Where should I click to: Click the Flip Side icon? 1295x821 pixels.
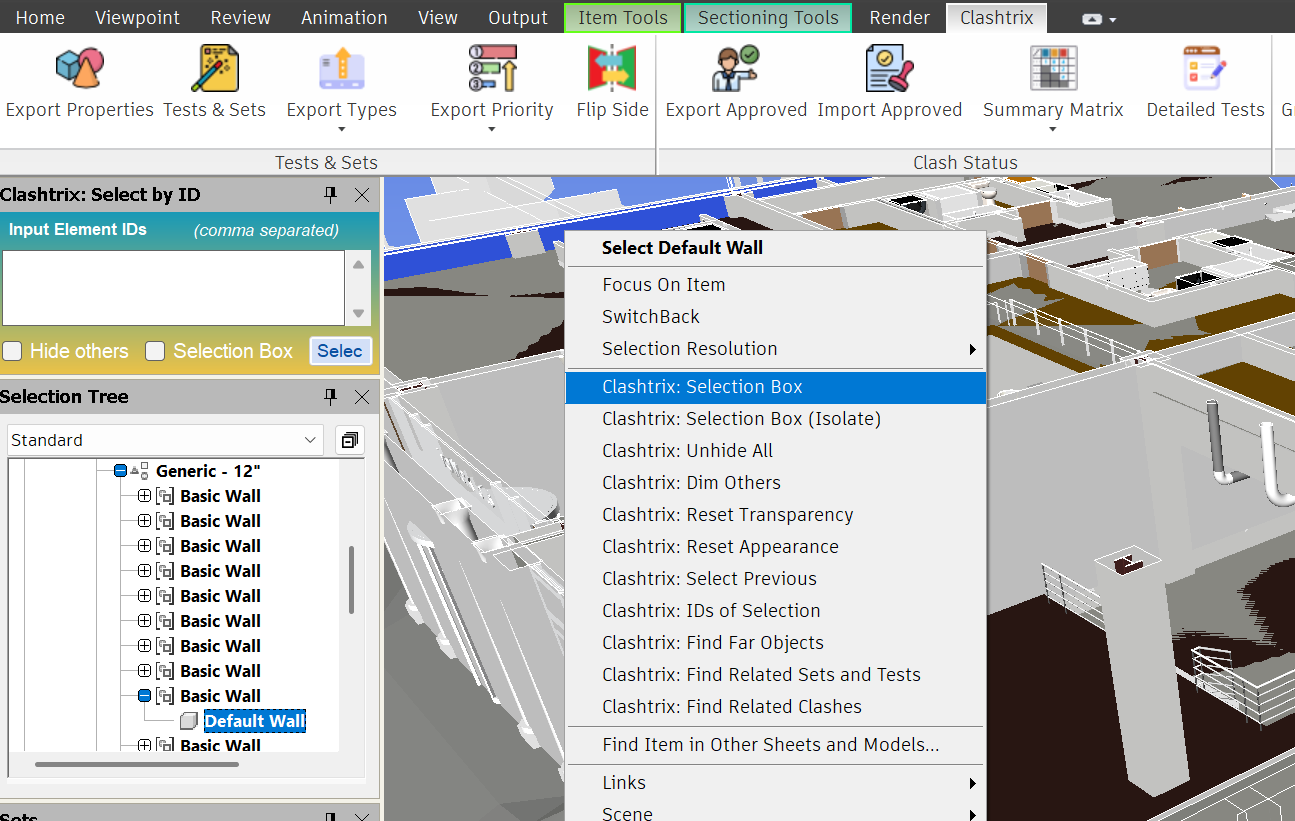[612, 69]
